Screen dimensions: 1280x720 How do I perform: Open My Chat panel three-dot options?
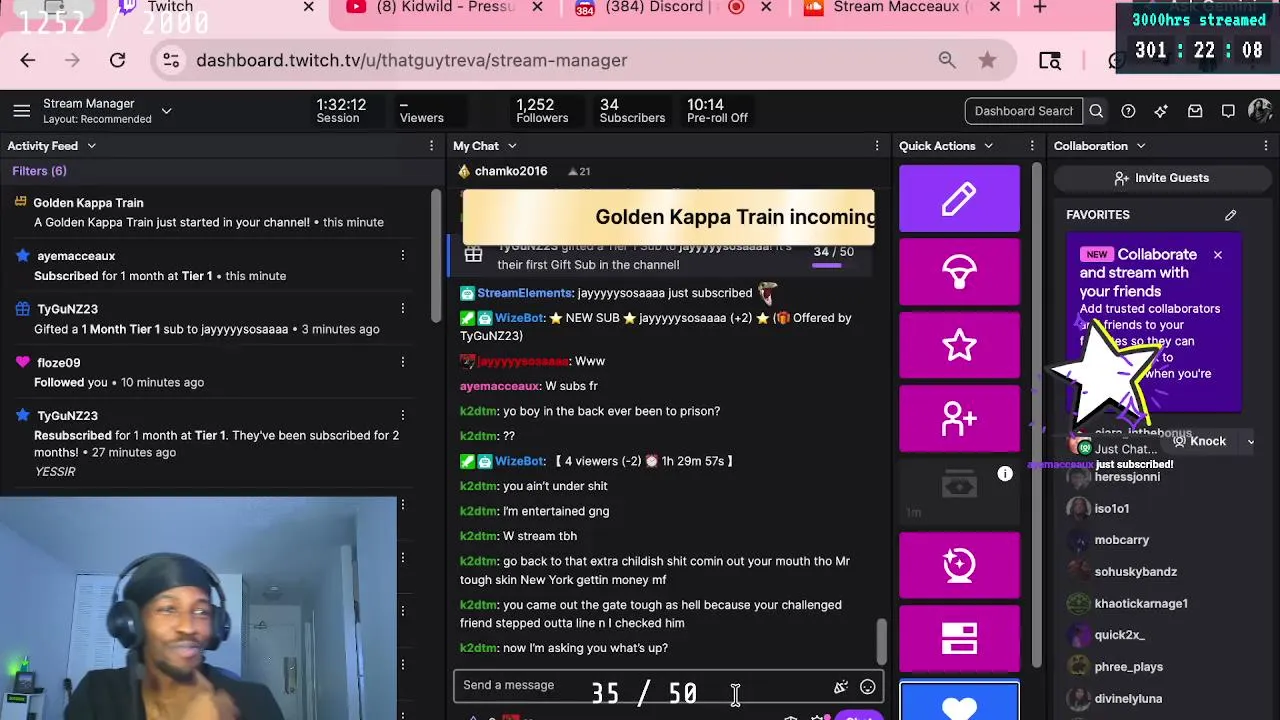(877, 146)
